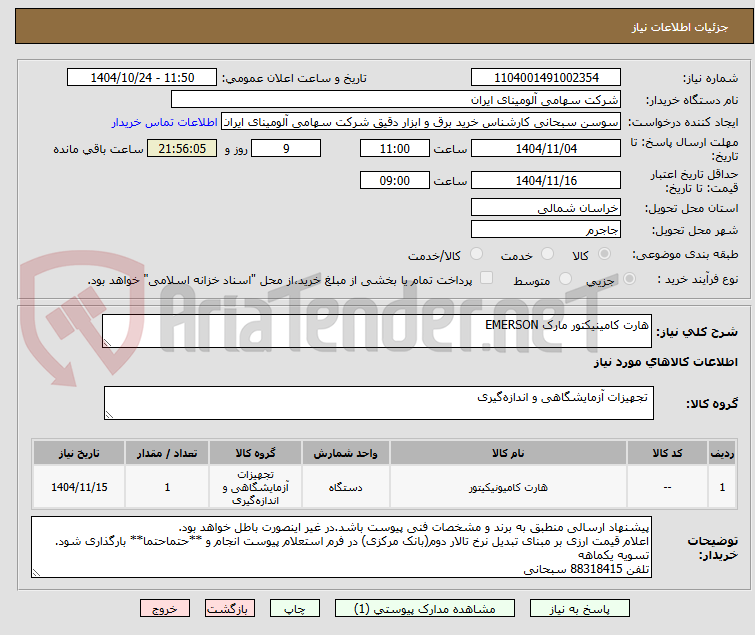The height and width of the screenshot is (635, 755).
Task: Click the city field جاجرم
Action: pyautogui.click(x=546, y=230)
